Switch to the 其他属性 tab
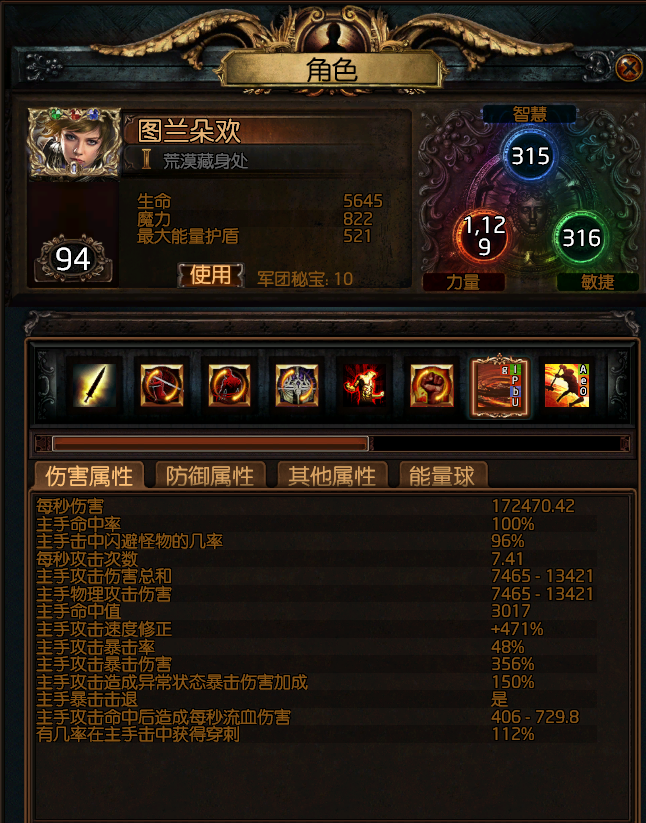The width and height of the screenshot is (646, 823). click(332, 476)
